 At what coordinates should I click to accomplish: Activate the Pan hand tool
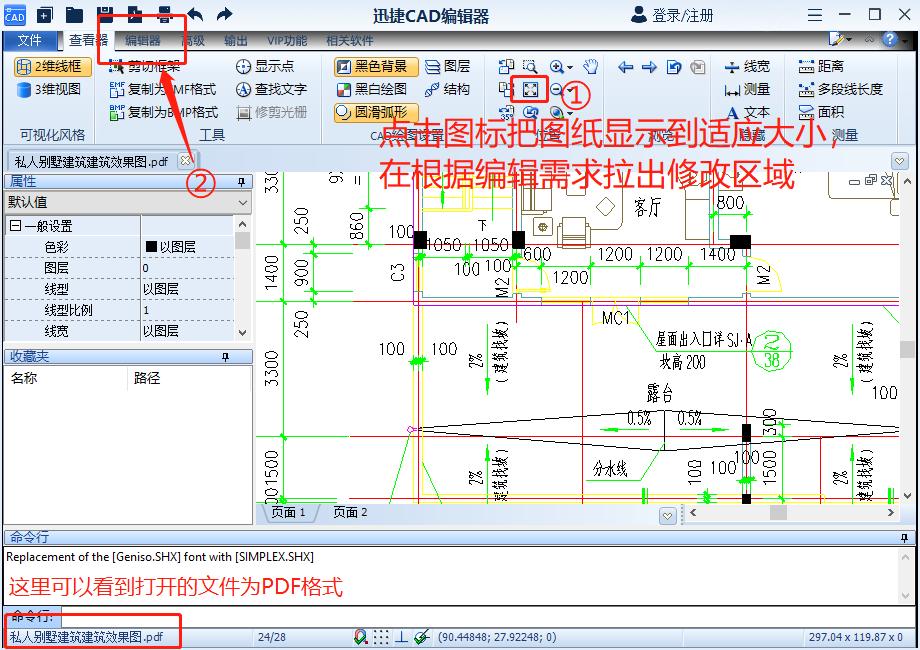click(588, 65)
